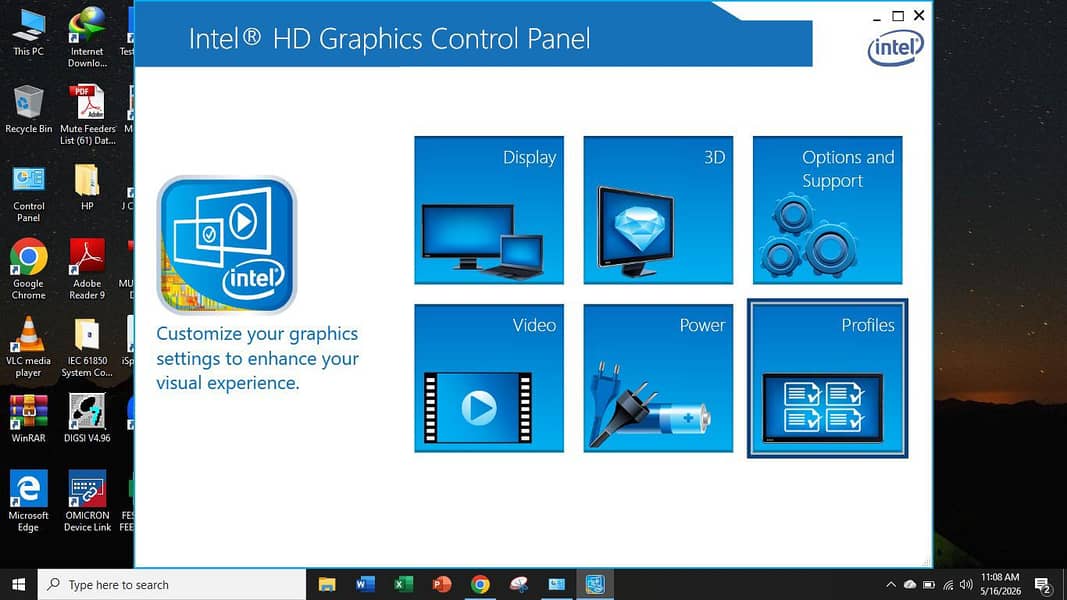Open the Profiles tile

[827, 378]
